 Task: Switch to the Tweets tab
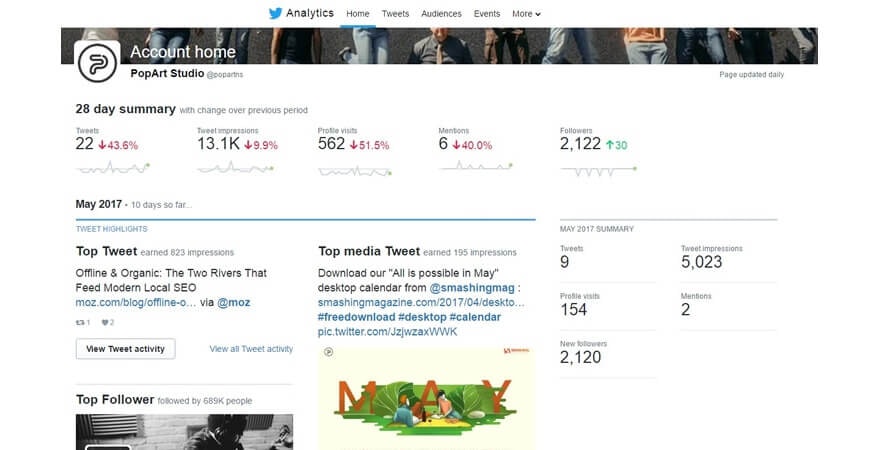pyautogui.click(x=395, y=14)
